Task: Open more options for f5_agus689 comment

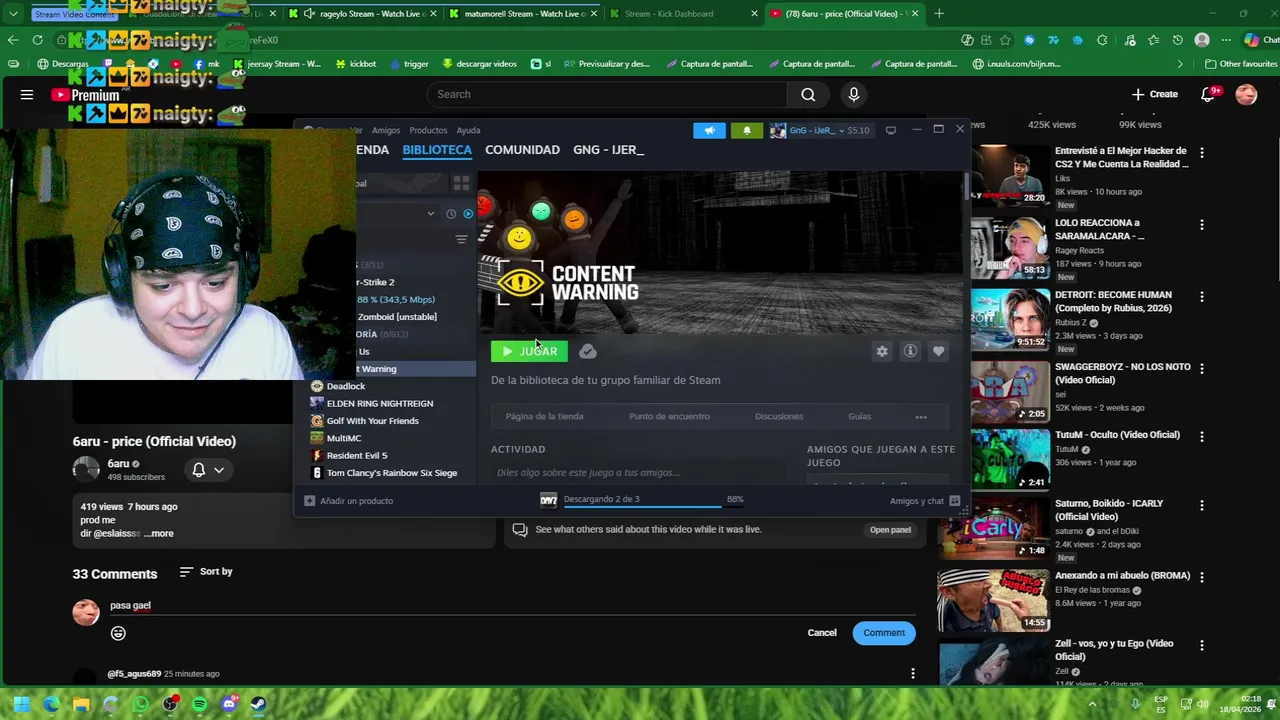Action: [x=913, y=674]
